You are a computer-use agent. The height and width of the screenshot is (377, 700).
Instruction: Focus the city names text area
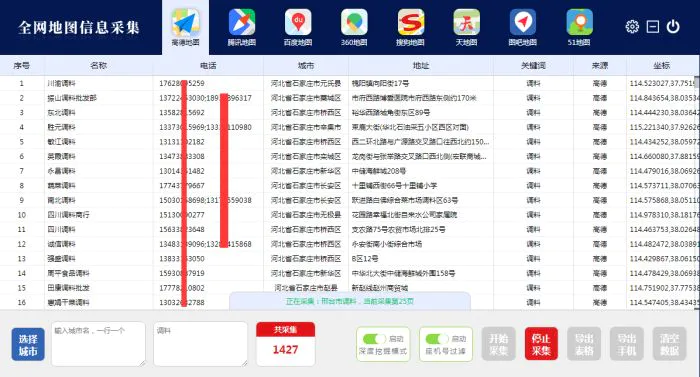pyautogui.click(x=98, y=344)
